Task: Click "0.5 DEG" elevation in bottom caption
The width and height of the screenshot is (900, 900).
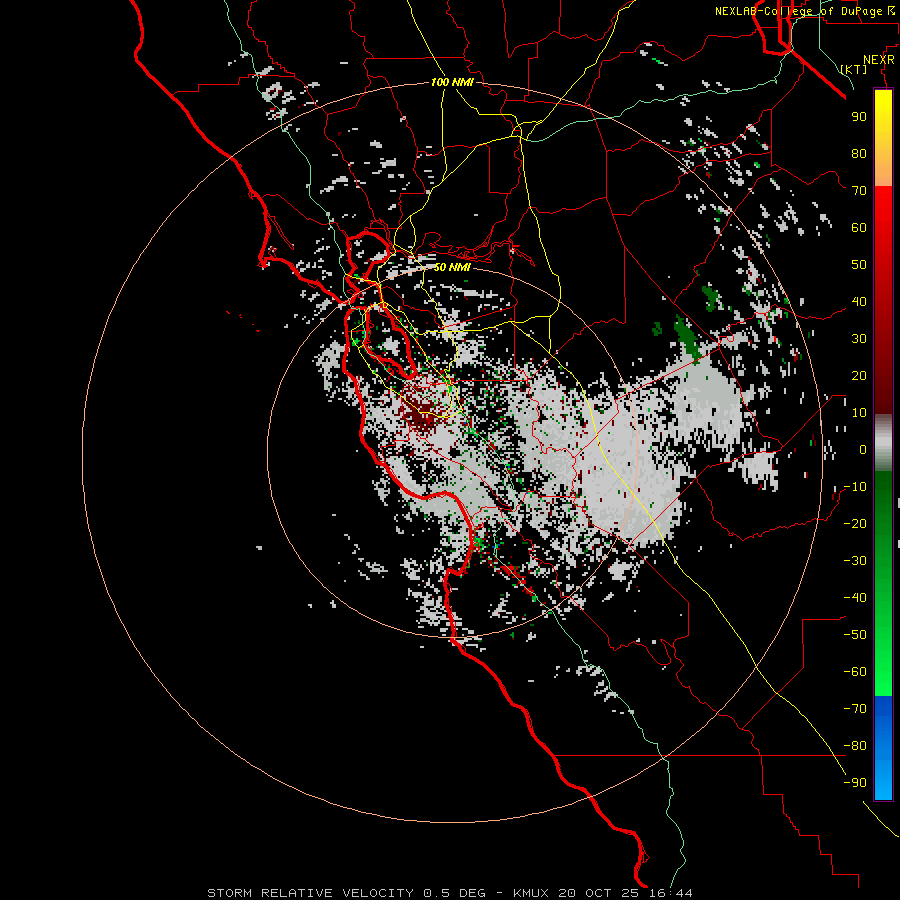Action: click(x=454, y=893)
